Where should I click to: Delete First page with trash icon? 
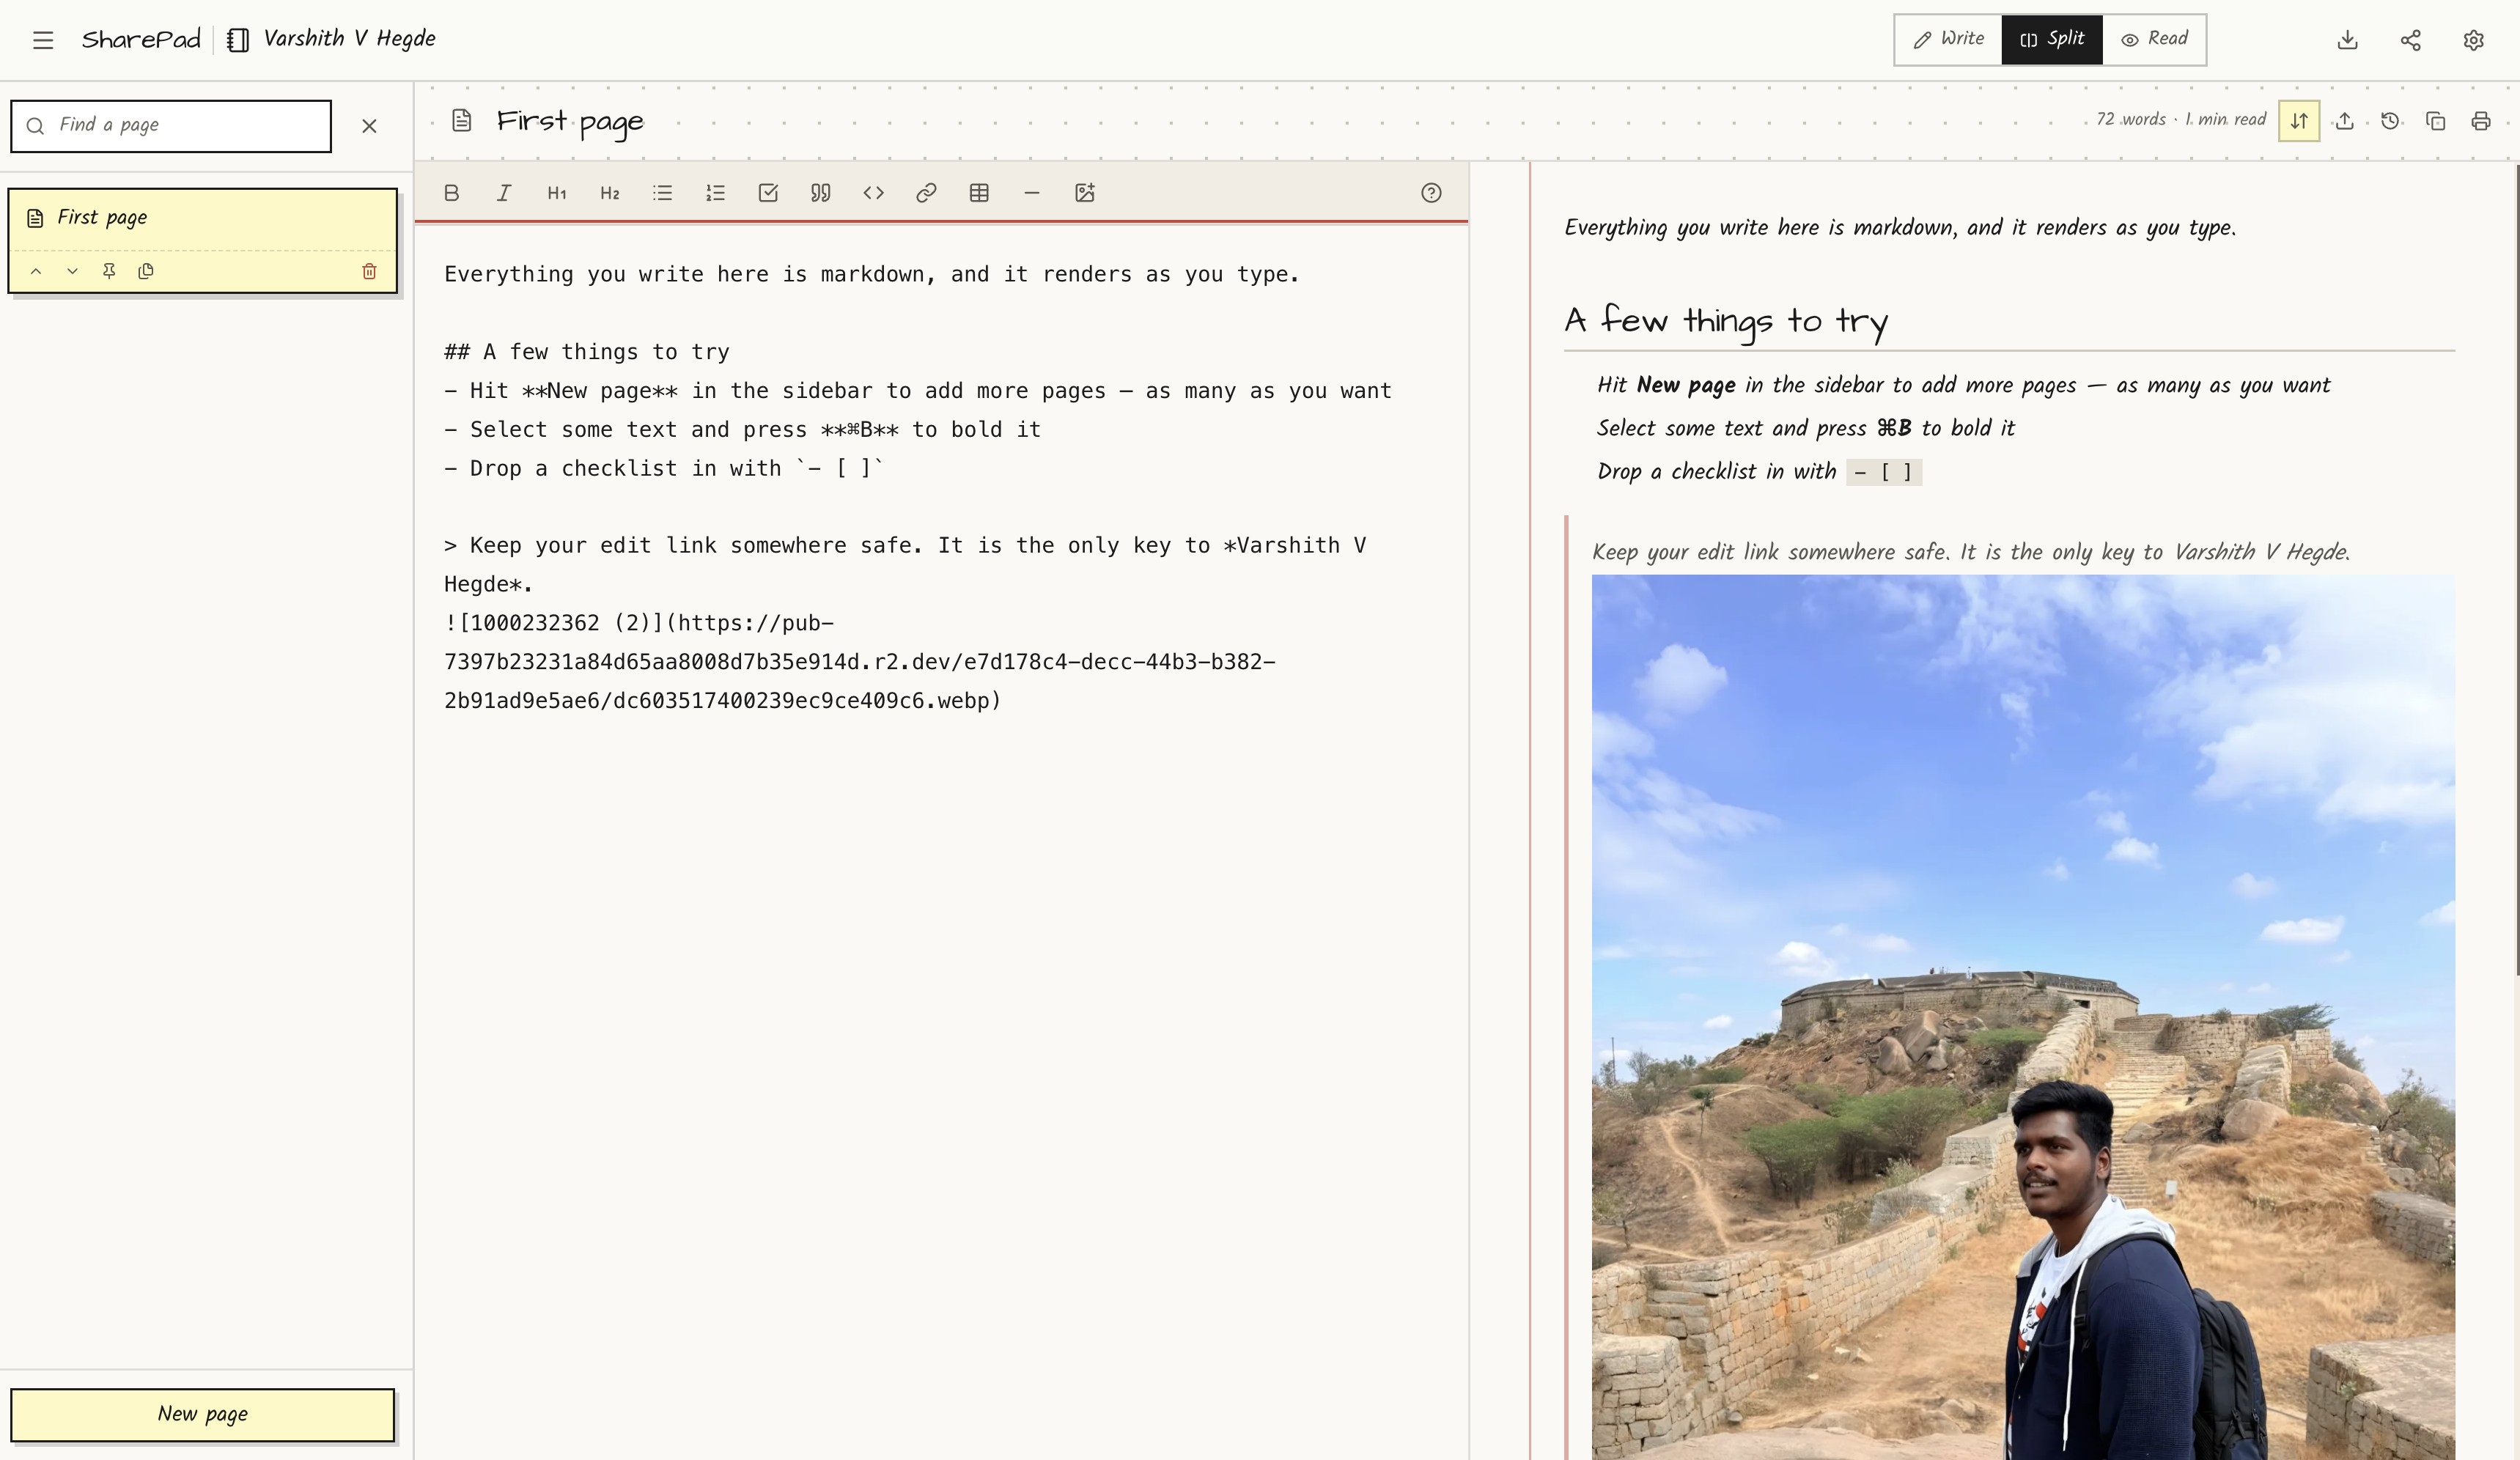pos(369,271)
